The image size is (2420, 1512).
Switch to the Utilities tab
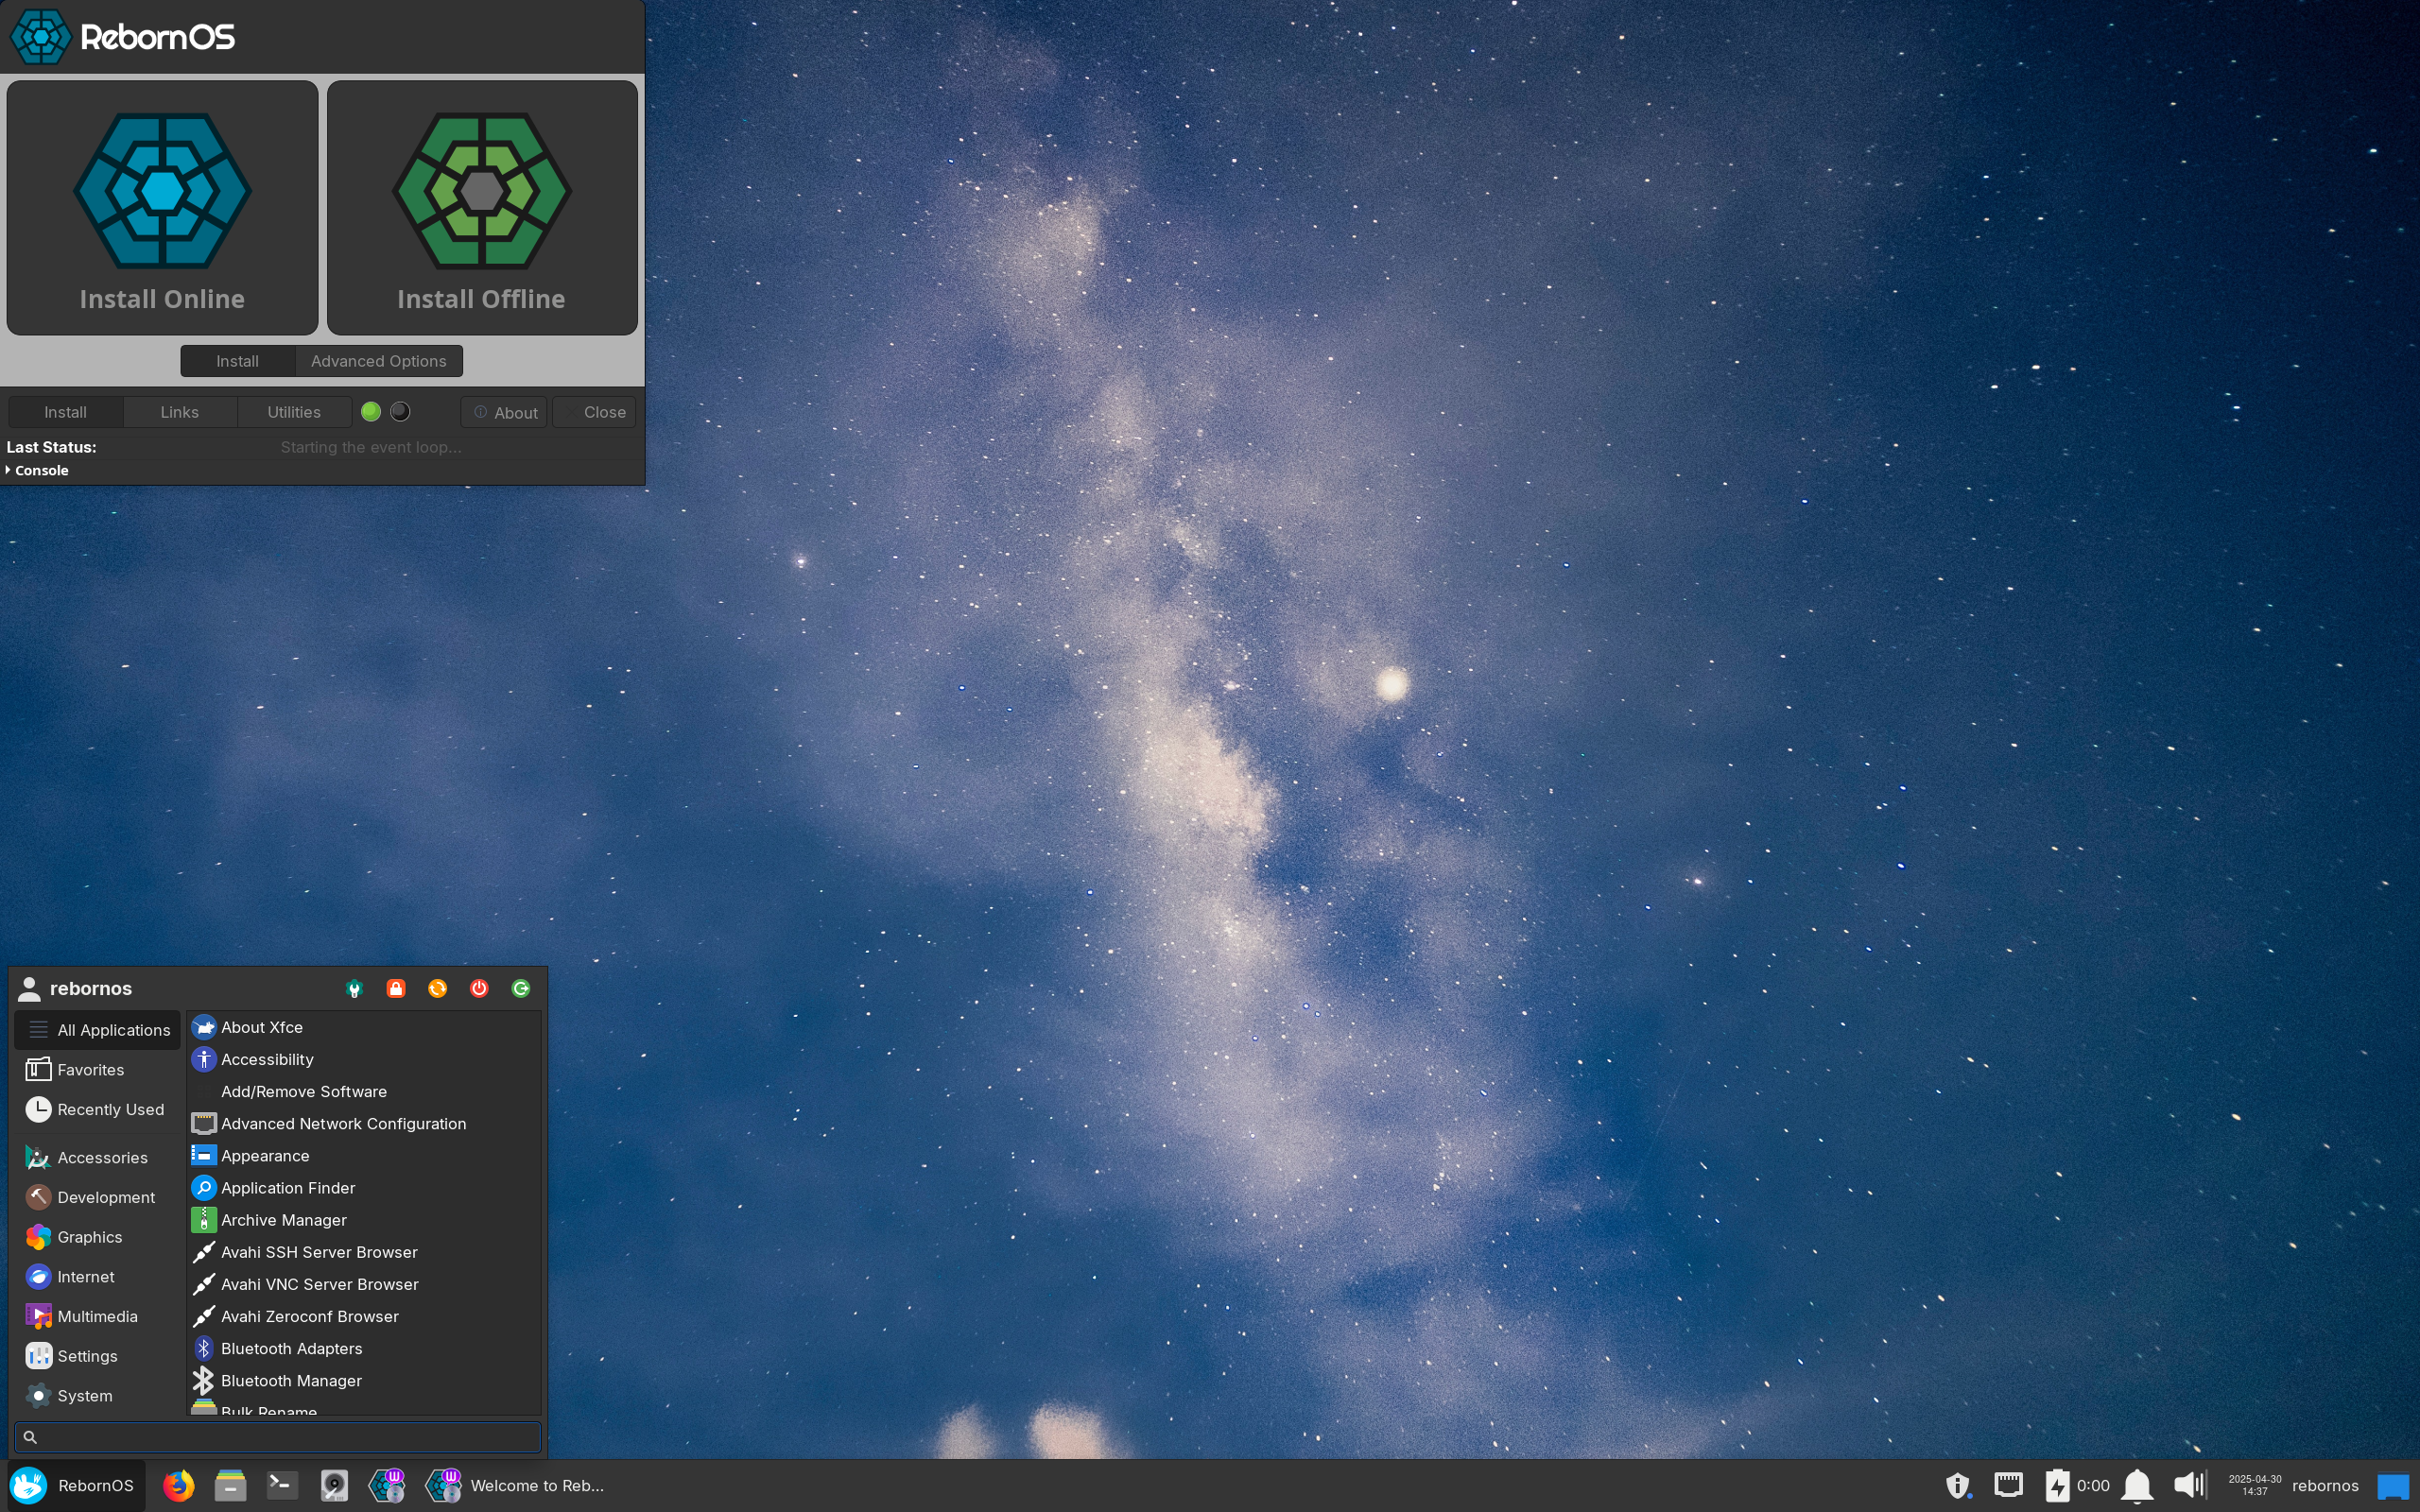[294, 412]
